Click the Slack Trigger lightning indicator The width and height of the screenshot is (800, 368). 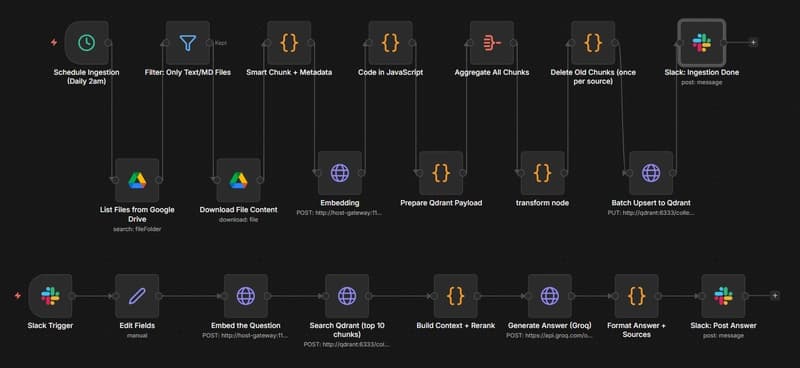pyautogui.click(x=17, y=296)
